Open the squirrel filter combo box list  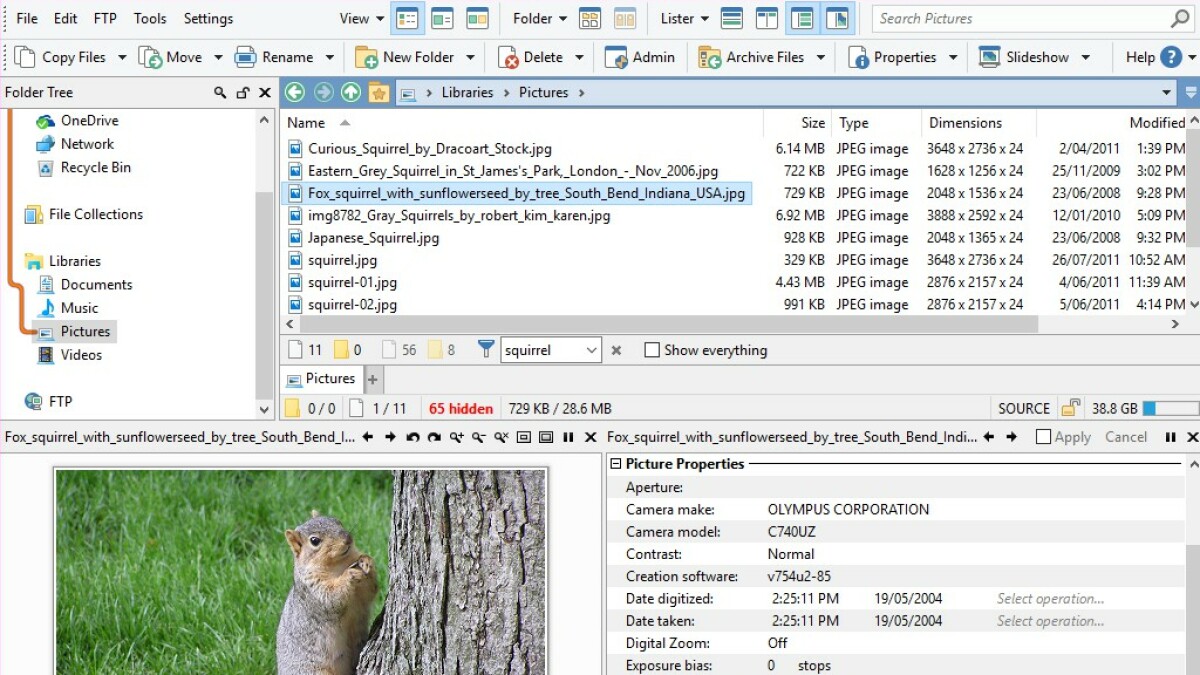591,350
